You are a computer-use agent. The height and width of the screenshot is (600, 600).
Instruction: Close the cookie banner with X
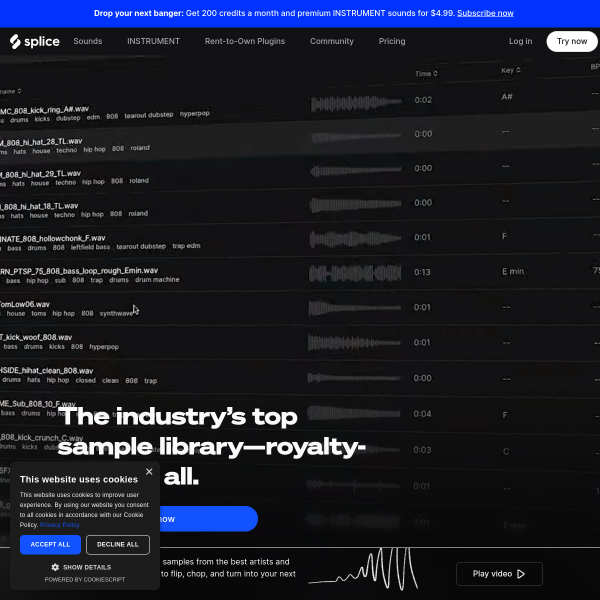tap(149, 472)
